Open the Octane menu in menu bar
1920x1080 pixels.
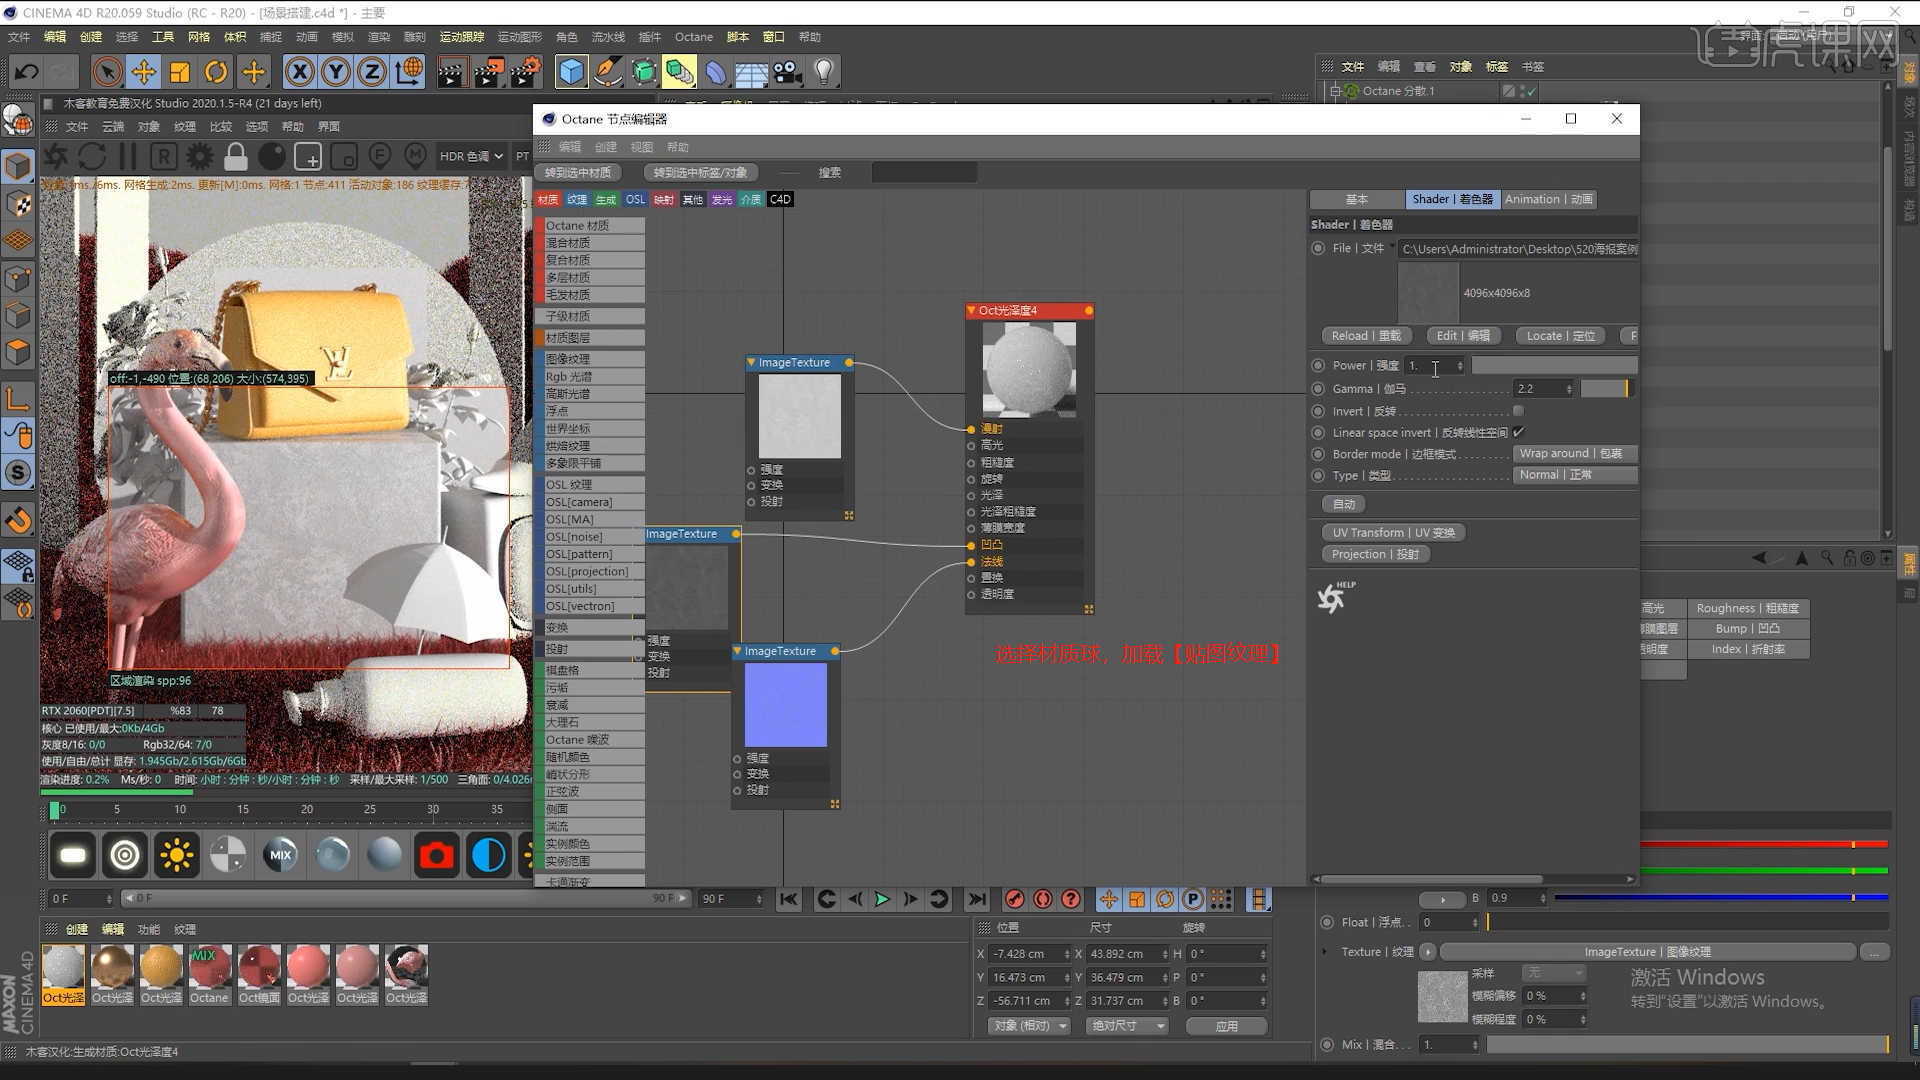coord(693,37)
